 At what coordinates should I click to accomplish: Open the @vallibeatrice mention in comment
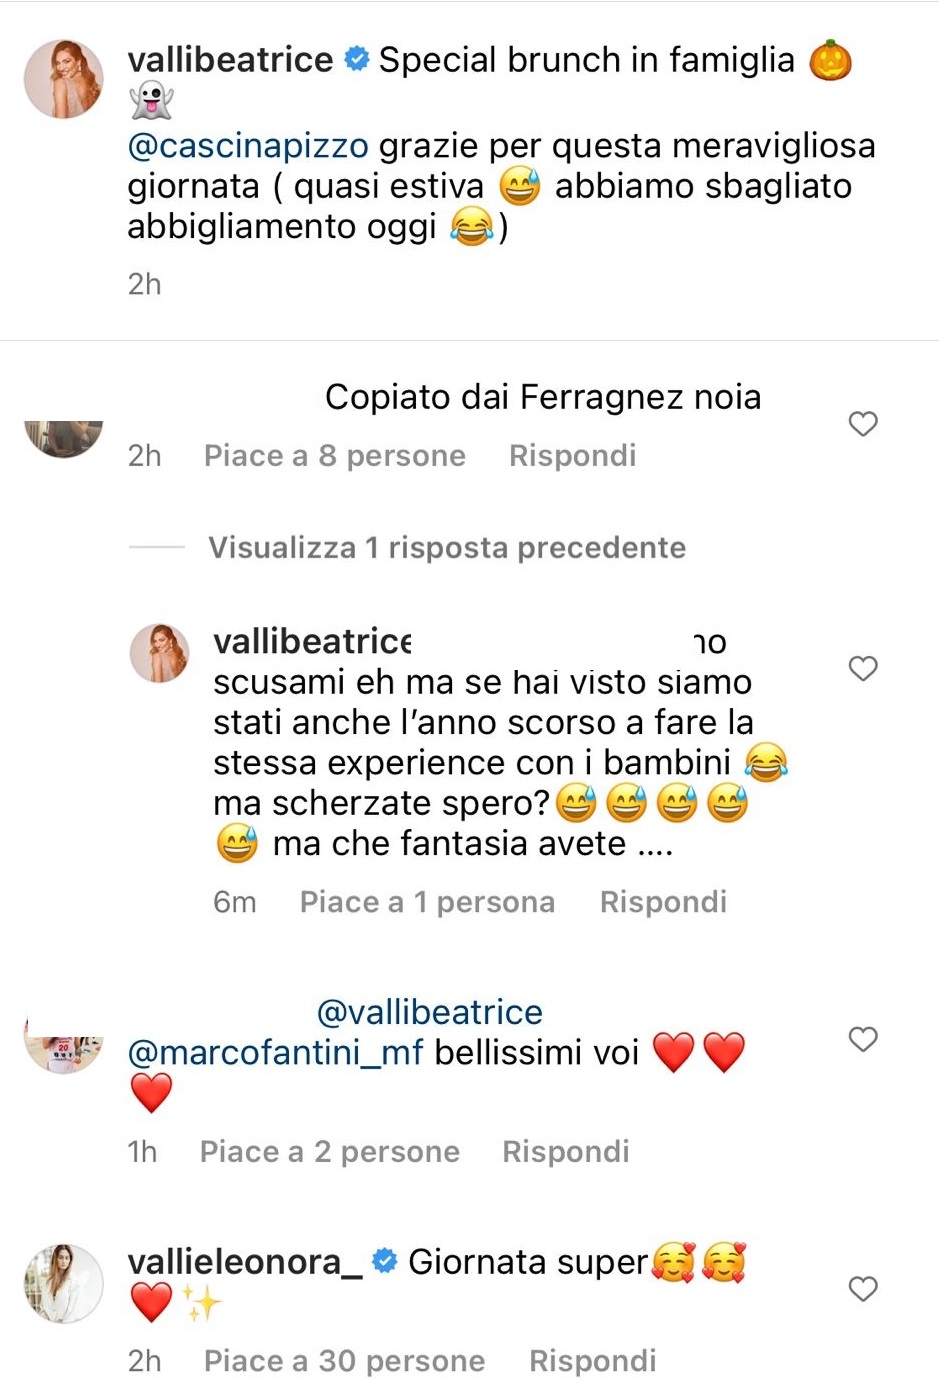coord(429,1012)
